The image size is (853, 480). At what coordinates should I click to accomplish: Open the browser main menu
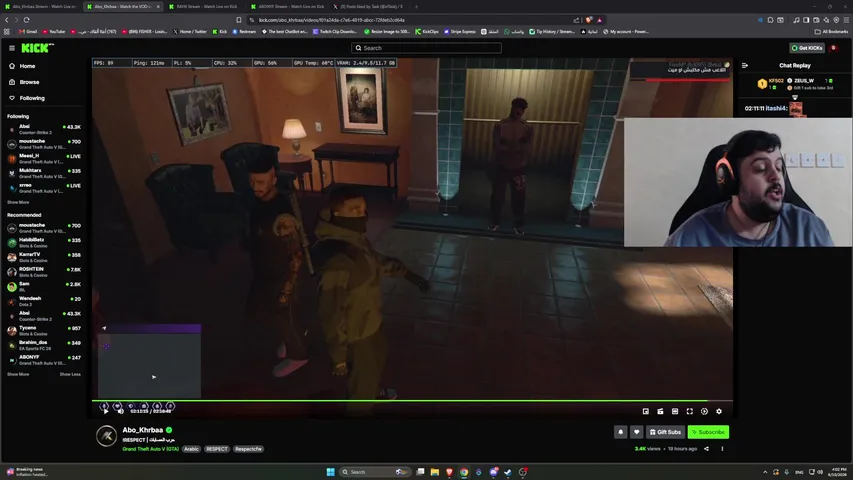click(846, 20)
